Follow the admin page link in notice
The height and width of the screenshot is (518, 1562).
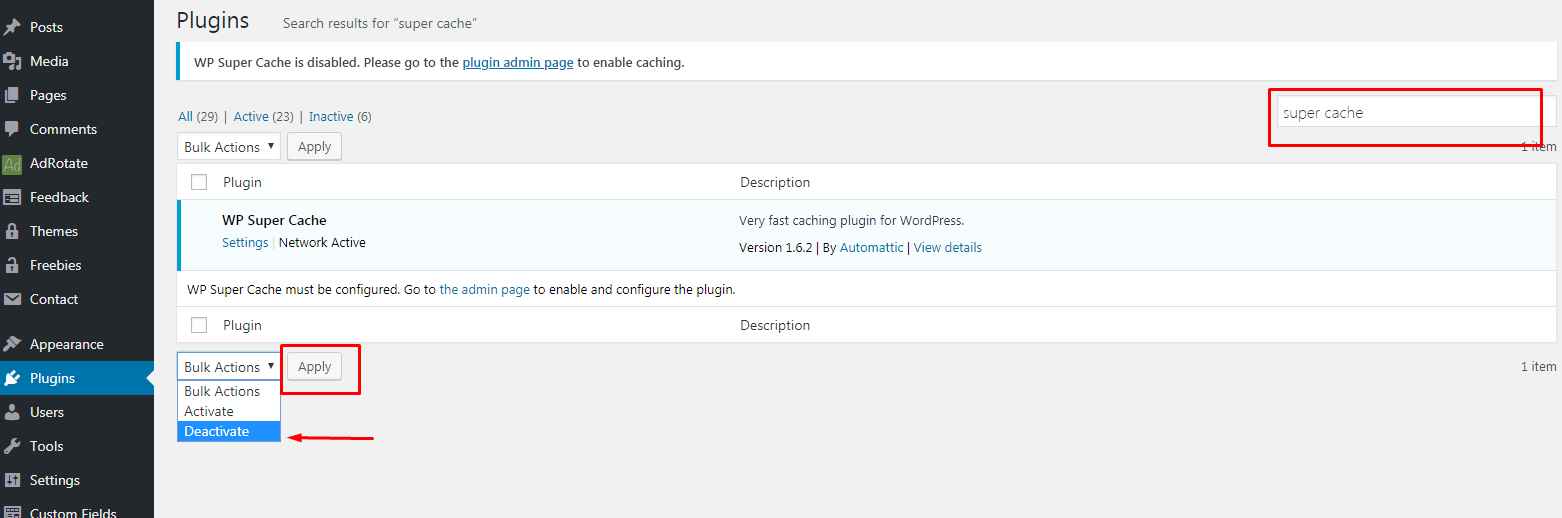[485, 289]
